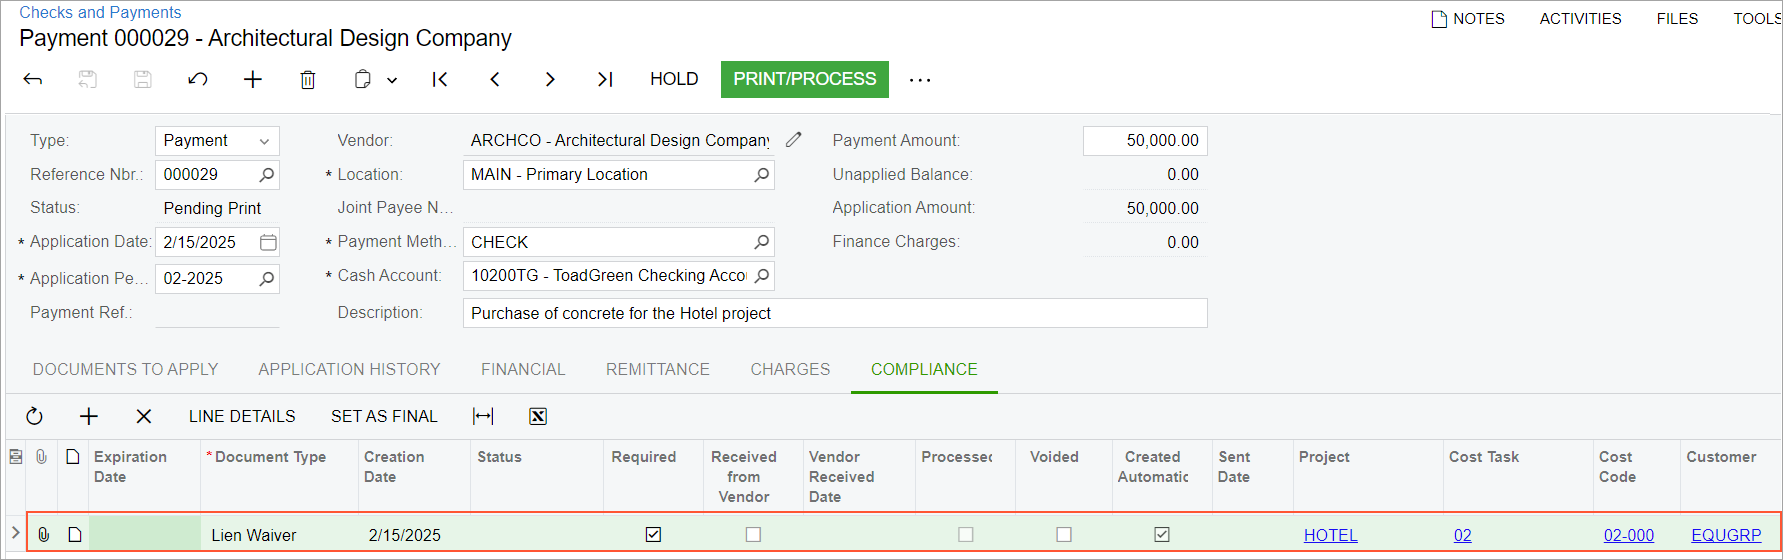
Task: Uncheck Required checkbox for Lien Waiver
Action: click(653, 535)
